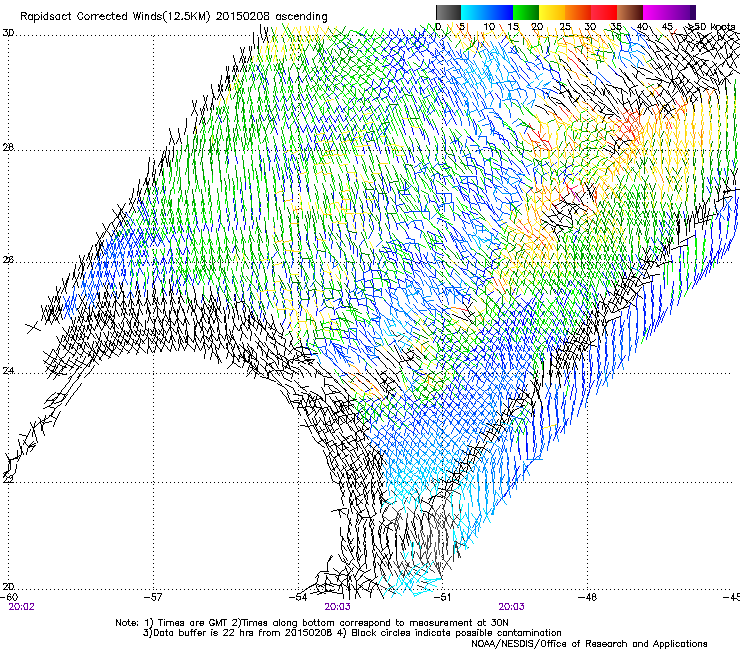Select the dark purple 45-50 knot color segment
Screen dimensions: 740x650
click(682, 12)
